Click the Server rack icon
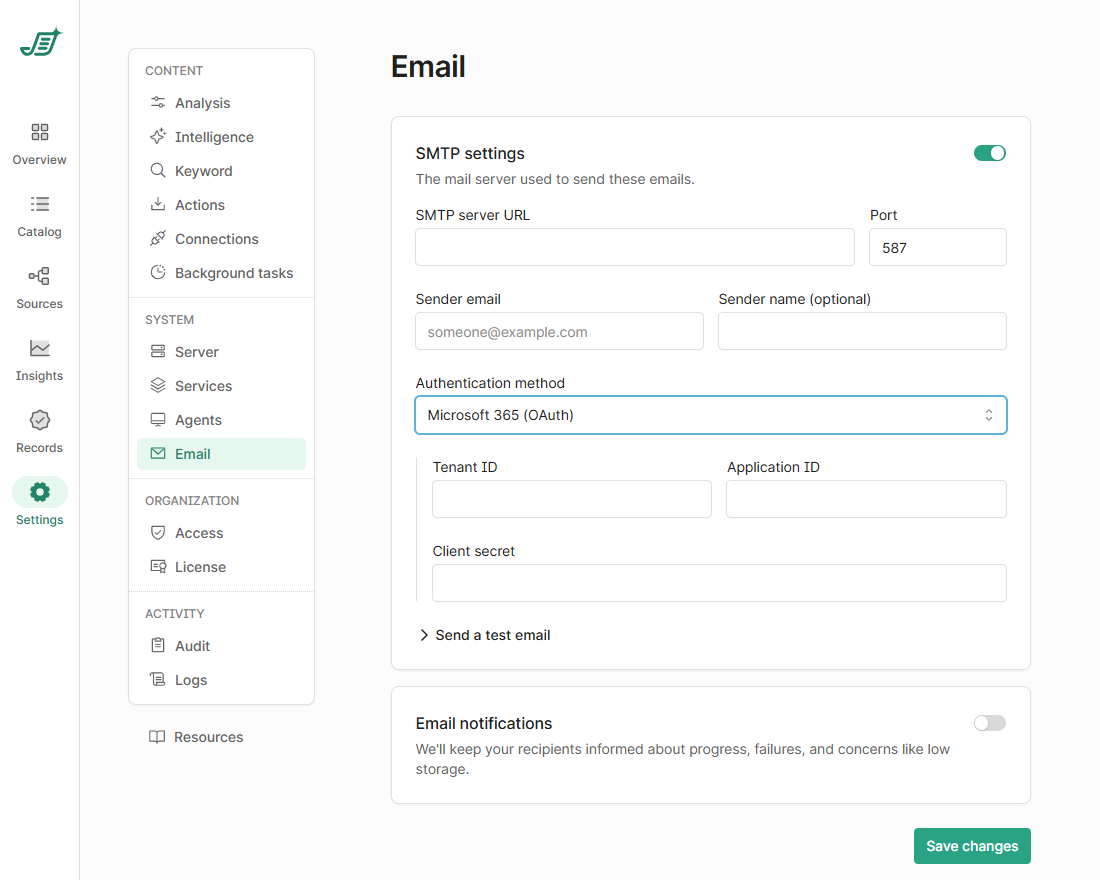Screen dimensions: 1100x880 [x=158, y=351]
